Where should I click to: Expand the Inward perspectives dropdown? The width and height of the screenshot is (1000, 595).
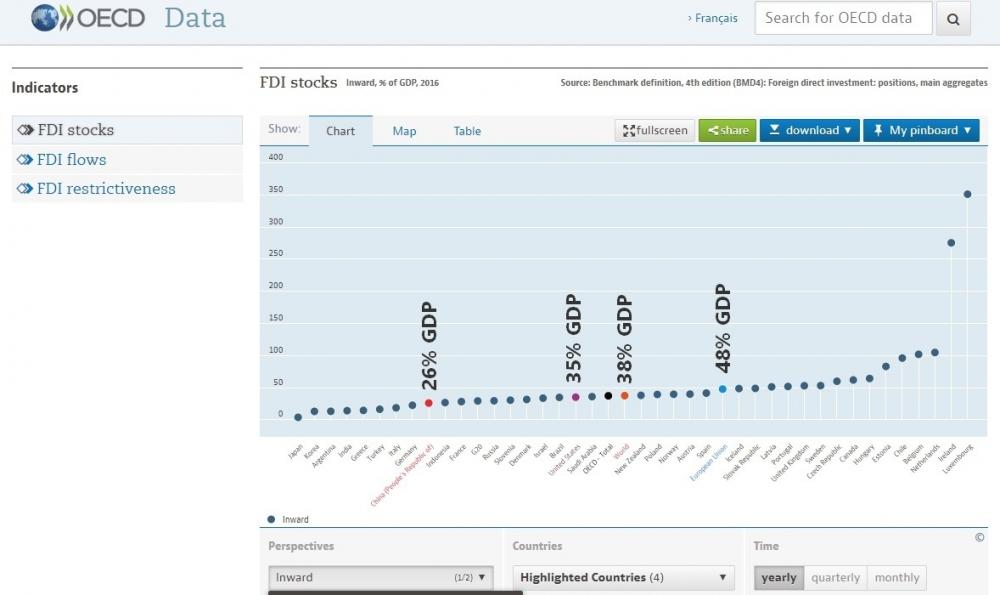pyautogui.click(x=381, y=577)
